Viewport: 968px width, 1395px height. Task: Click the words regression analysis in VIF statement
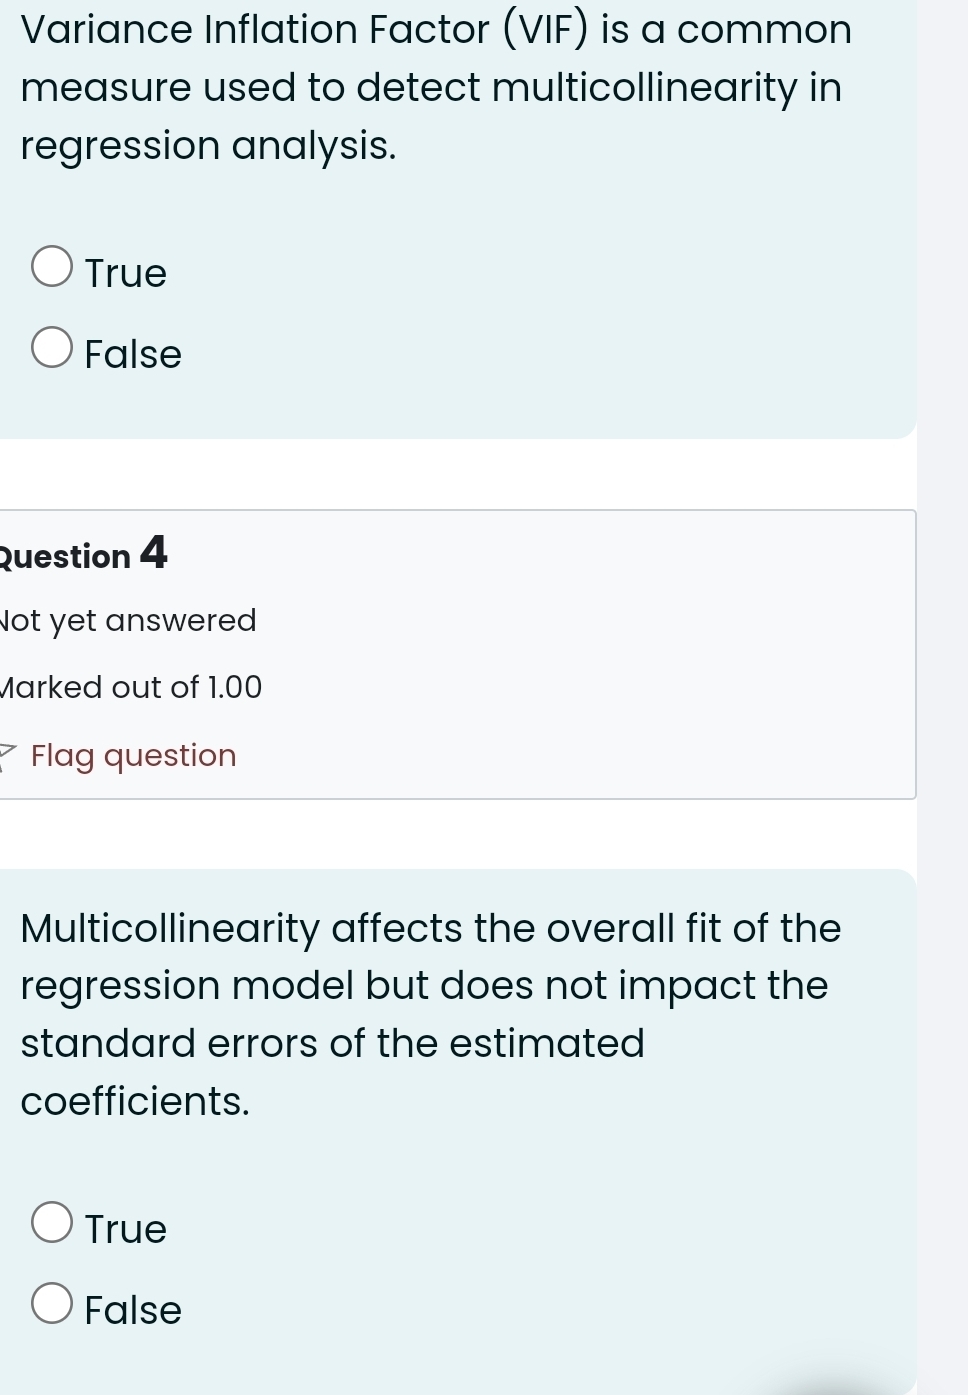208,146
